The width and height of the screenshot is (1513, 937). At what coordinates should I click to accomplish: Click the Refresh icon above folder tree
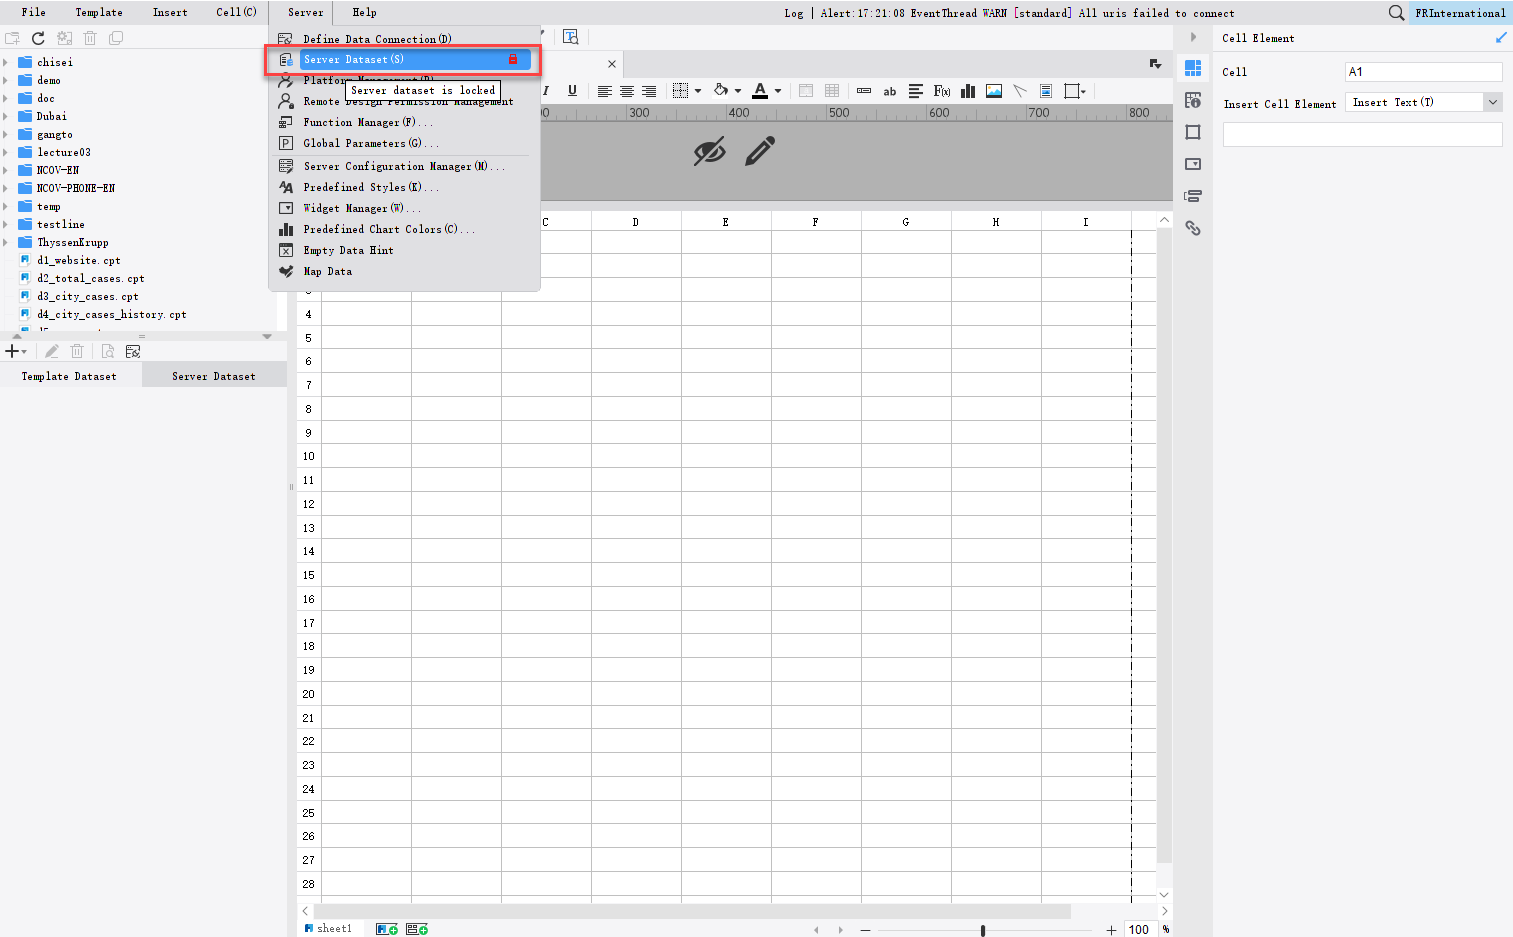pyautogui.click(x=38, y=37)
